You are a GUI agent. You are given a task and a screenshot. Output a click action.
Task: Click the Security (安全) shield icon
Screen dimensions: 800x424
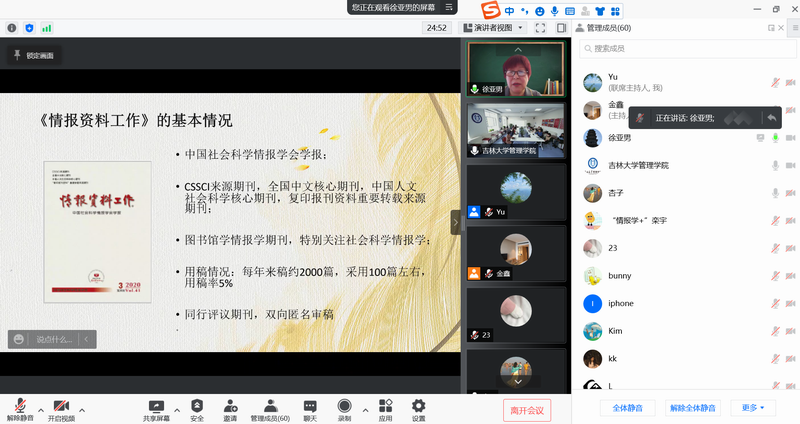coord(197,408)
